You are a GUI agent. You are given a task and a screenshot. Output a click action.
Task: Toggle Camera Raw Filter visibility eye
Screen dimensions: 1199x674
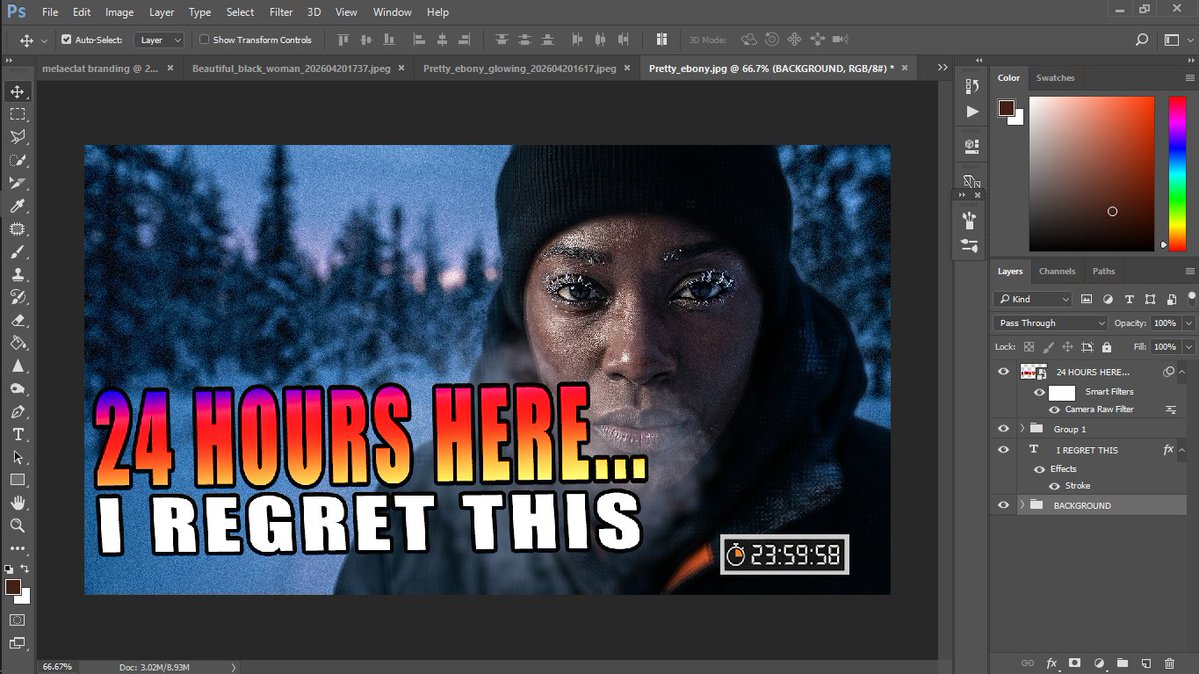[1054, 410]
